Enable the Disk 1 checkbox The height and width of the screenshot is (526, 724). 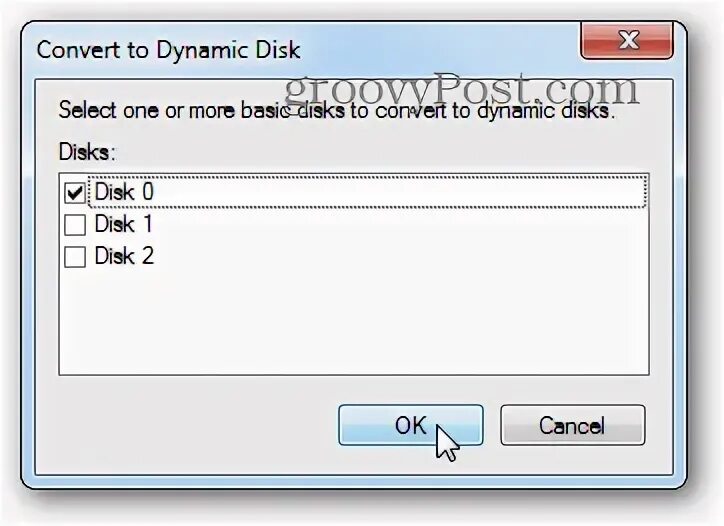point(75,225)
